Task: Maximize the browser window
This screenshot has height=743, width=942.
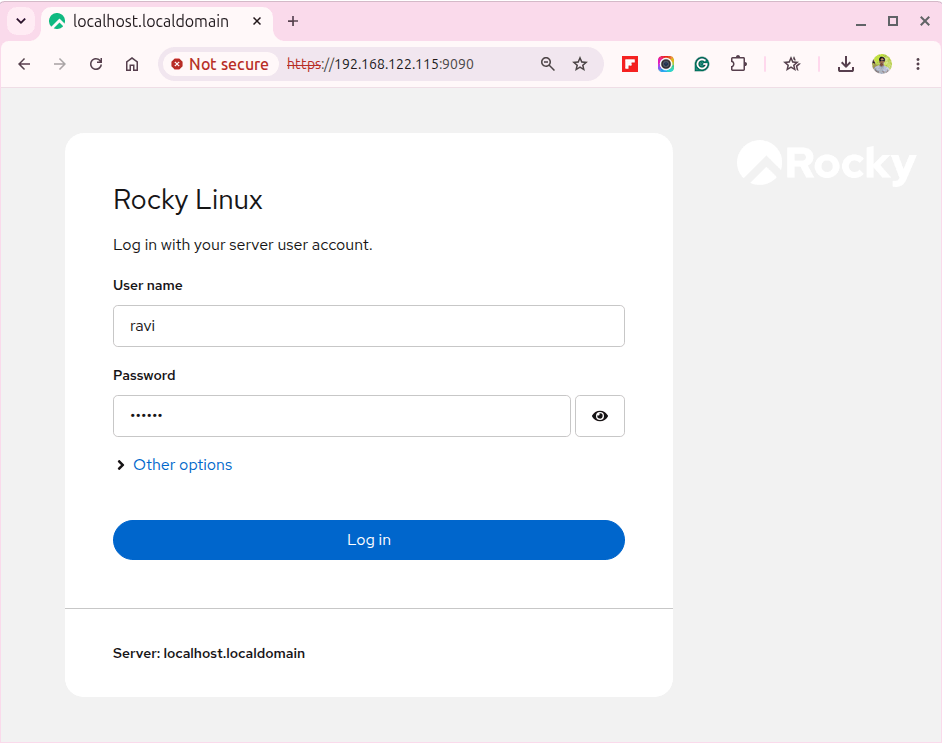Action: click(x=893, y=22)
